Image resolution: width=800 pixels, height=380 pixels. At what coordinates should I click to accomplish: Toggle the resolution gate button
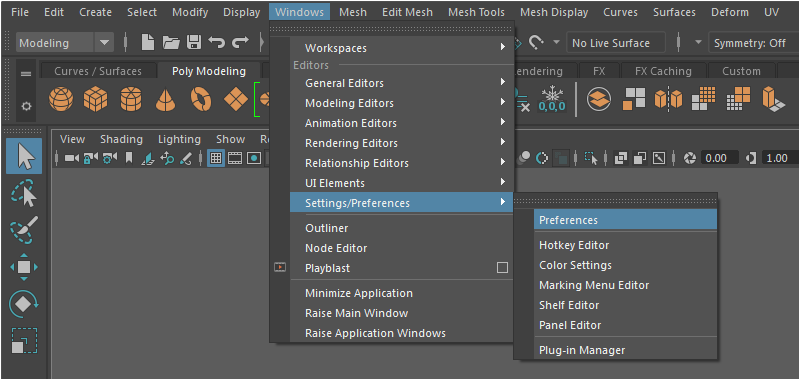tap(254, 159)
